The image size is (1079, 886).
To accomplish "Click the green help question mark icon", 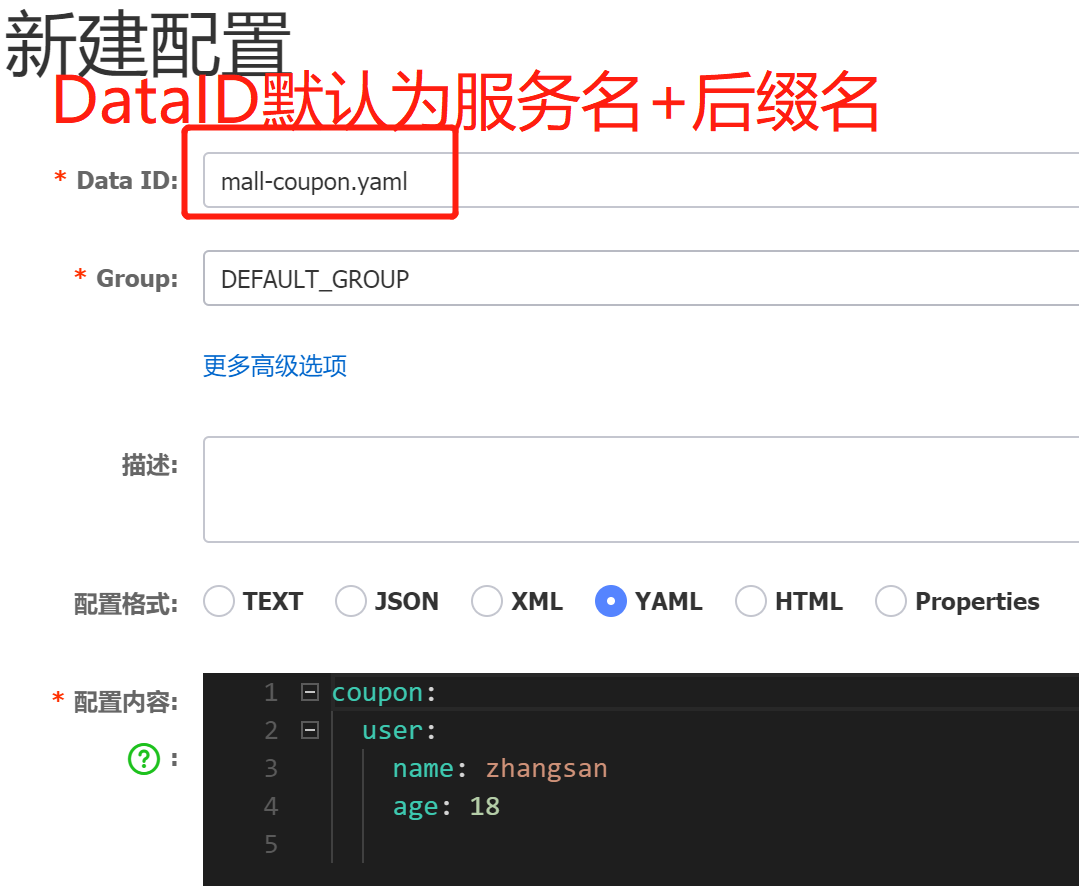I will click(x=144, y=759).
